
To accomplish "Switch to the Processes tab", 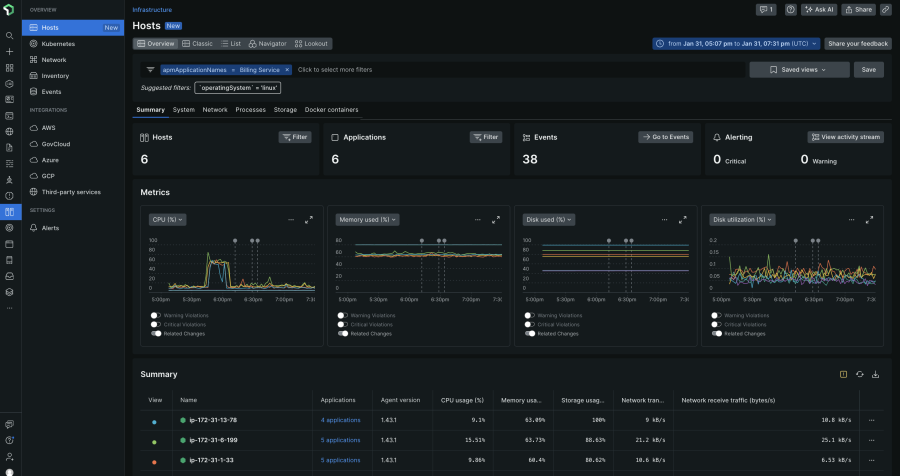I will click(250, 109).
